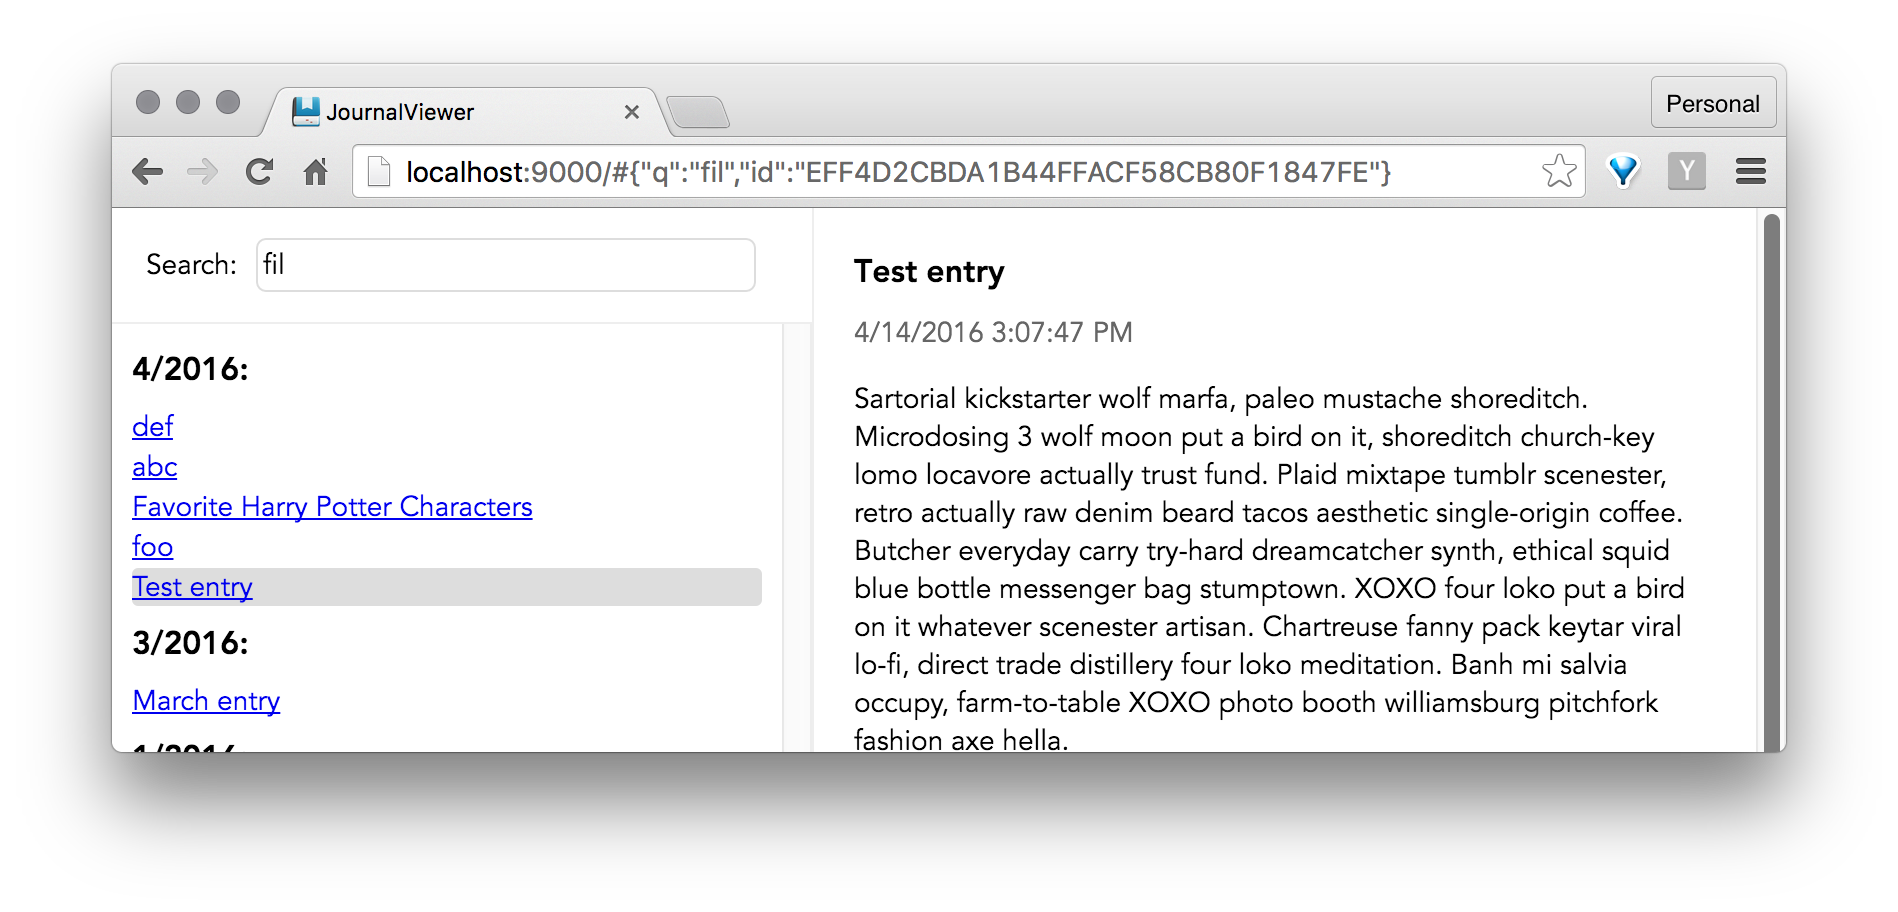Viewport: 1898px width, 912px height.
Task: Open the def journal entry
Action: tap(152, 427)
